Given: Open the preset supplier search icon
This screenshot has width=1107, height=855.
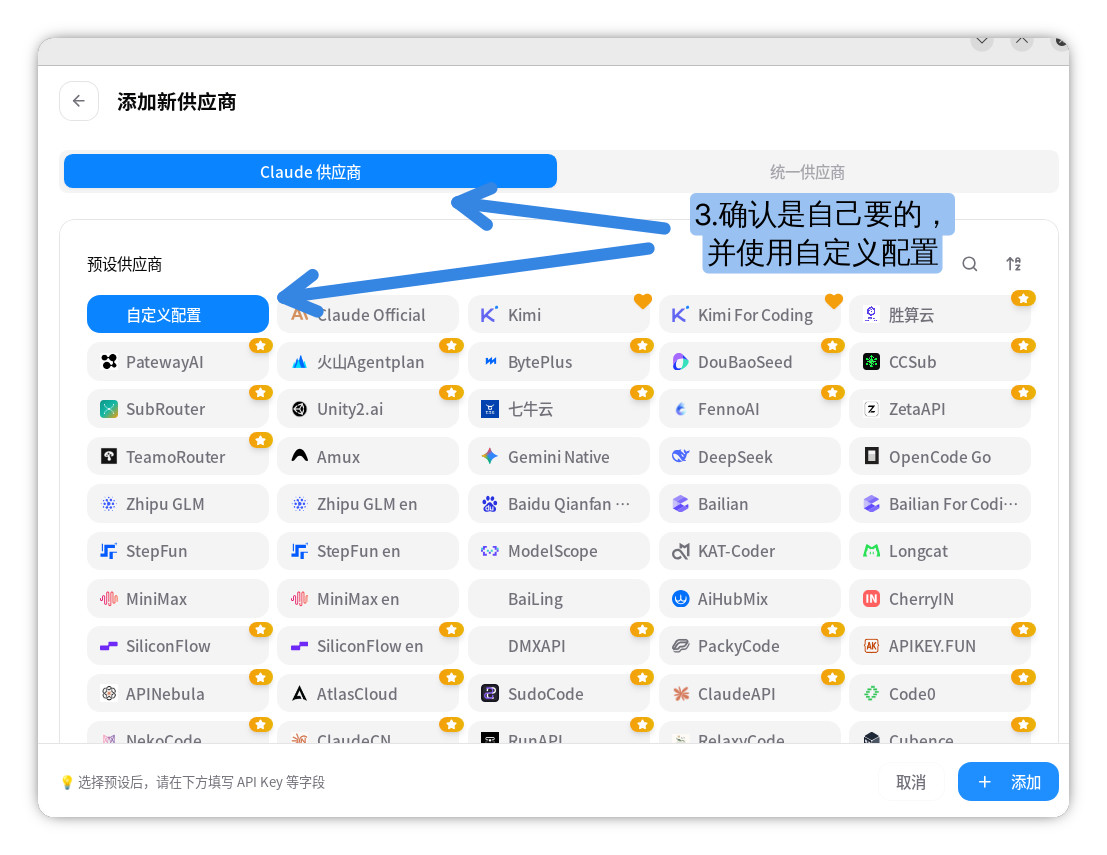Looking at the screenshot, I should 969,264.
